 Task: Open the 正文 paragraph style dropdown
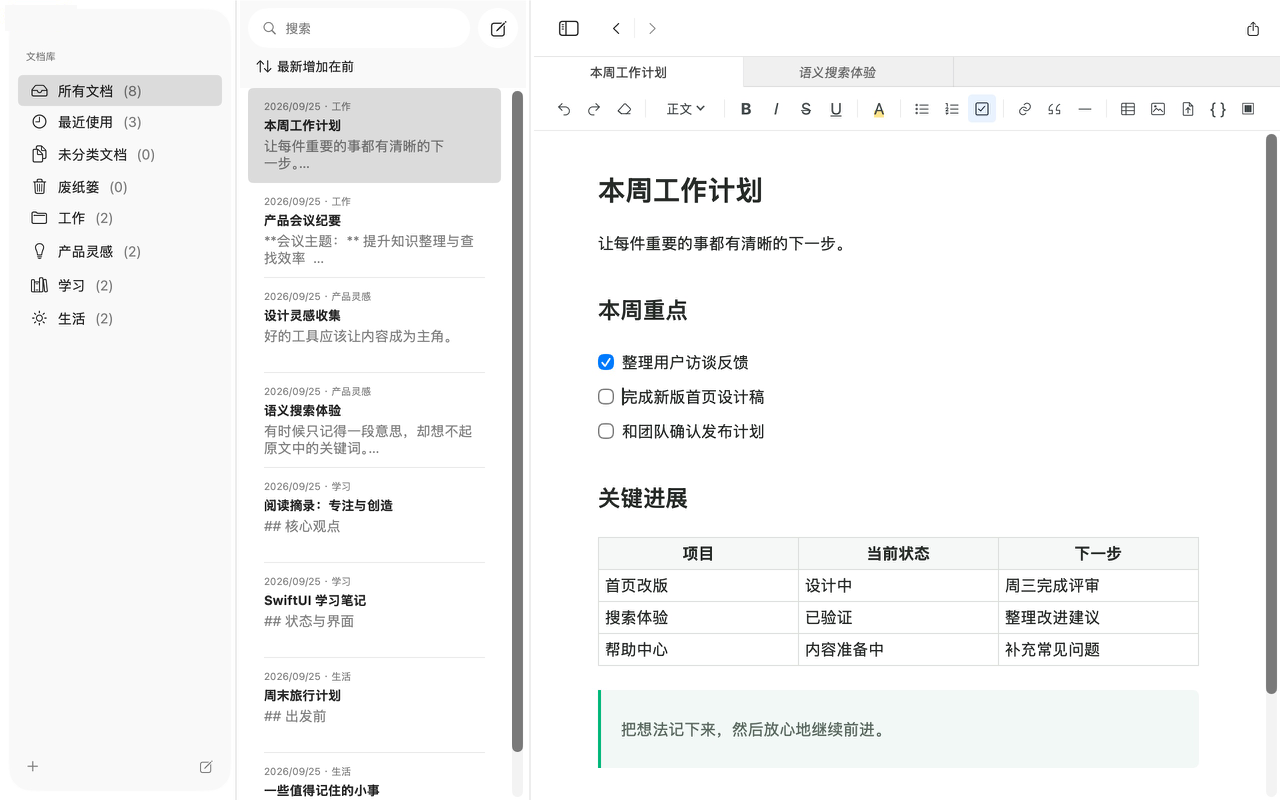tap(686, 109)
